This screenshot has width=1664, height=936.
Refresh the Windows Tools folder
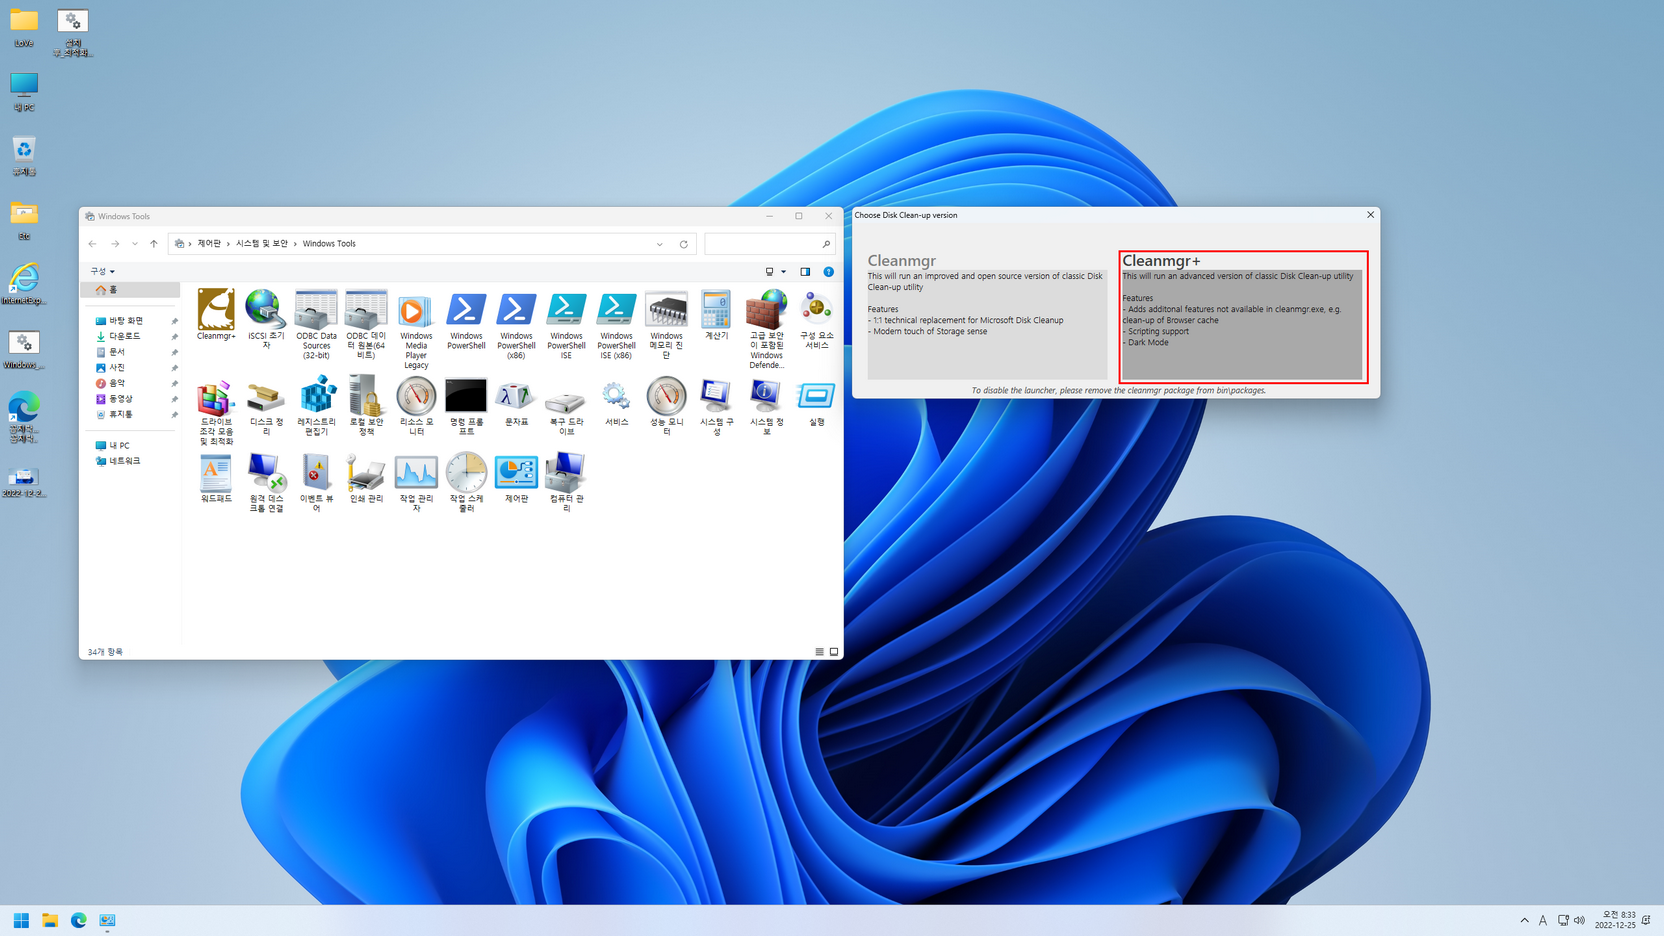(x=684, y=244)
